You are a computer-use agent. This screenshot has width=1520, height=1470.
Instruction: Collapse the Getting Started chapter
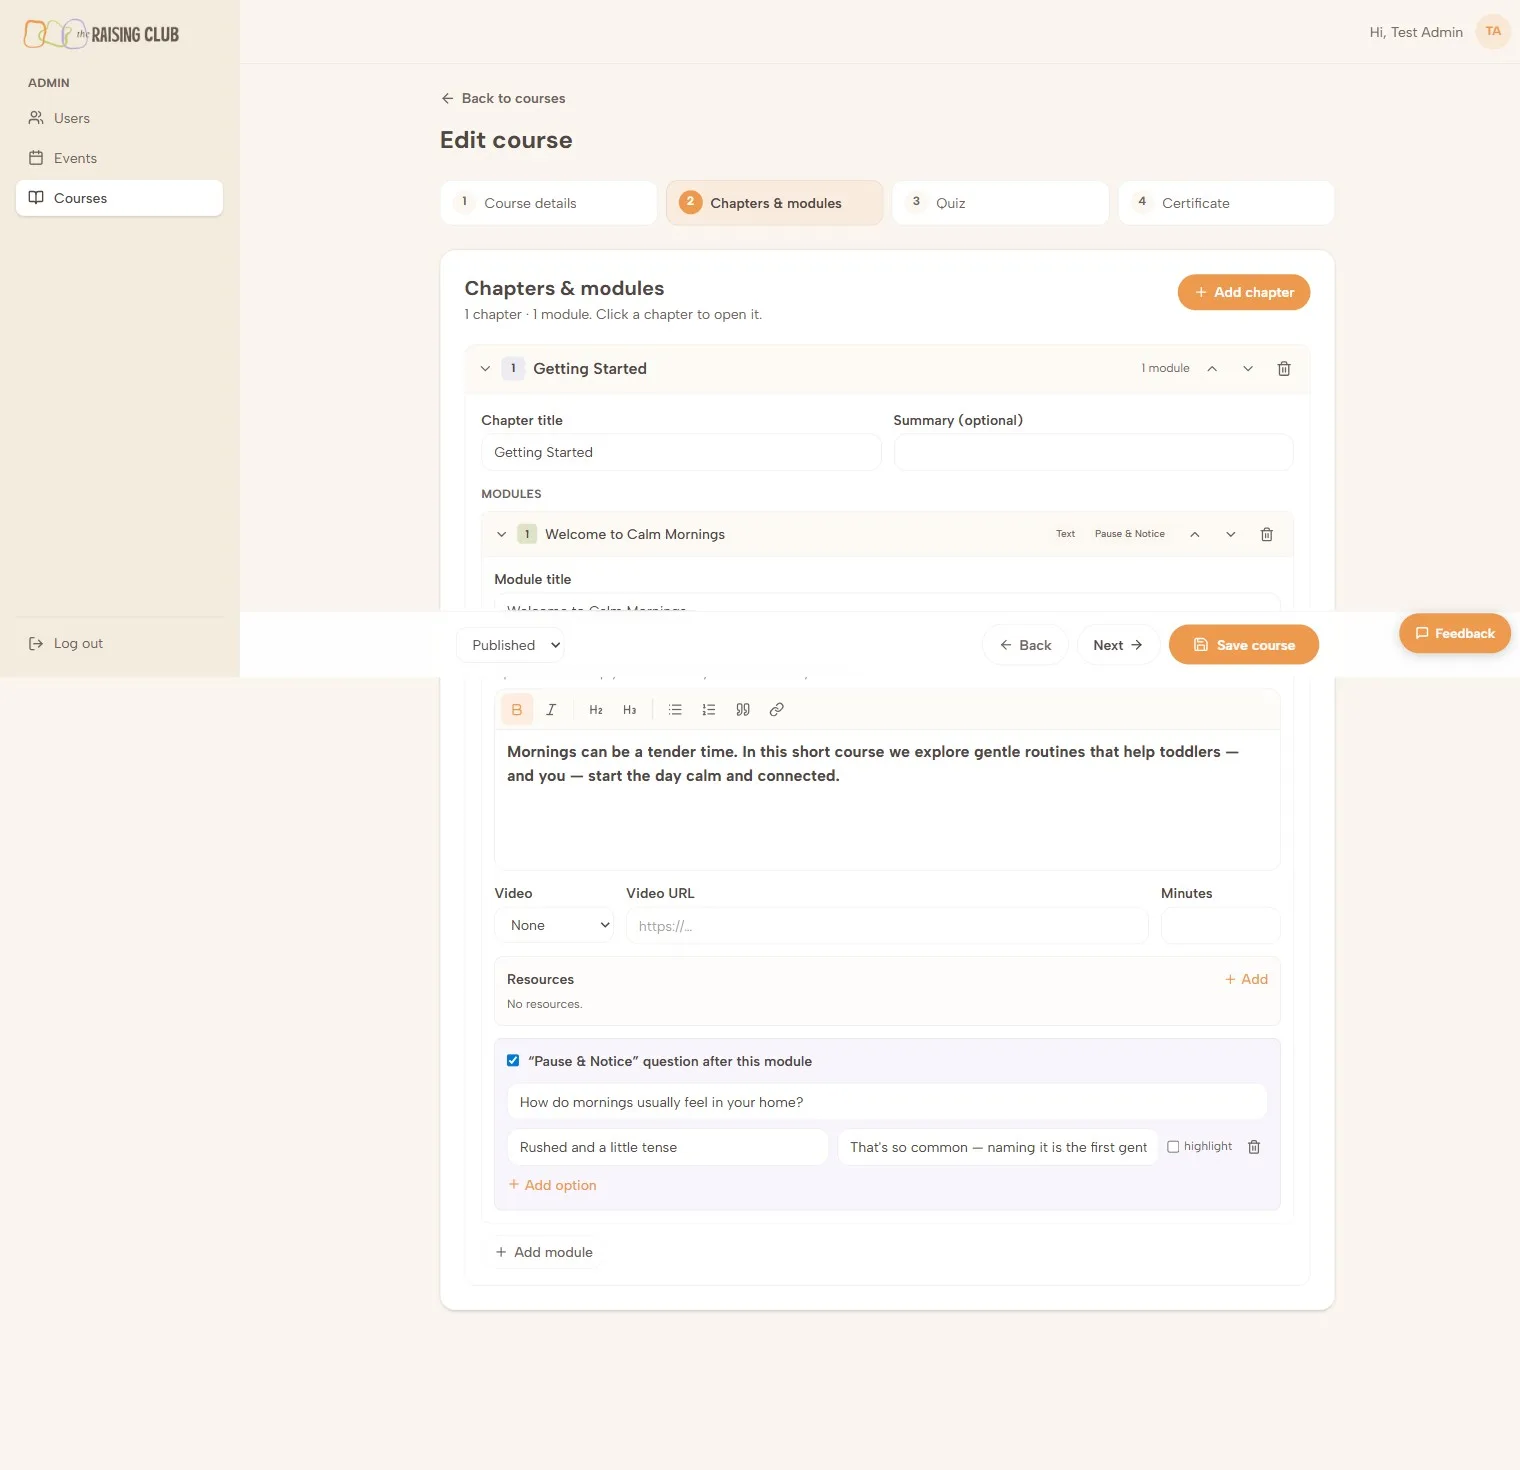tap(485, 369)
